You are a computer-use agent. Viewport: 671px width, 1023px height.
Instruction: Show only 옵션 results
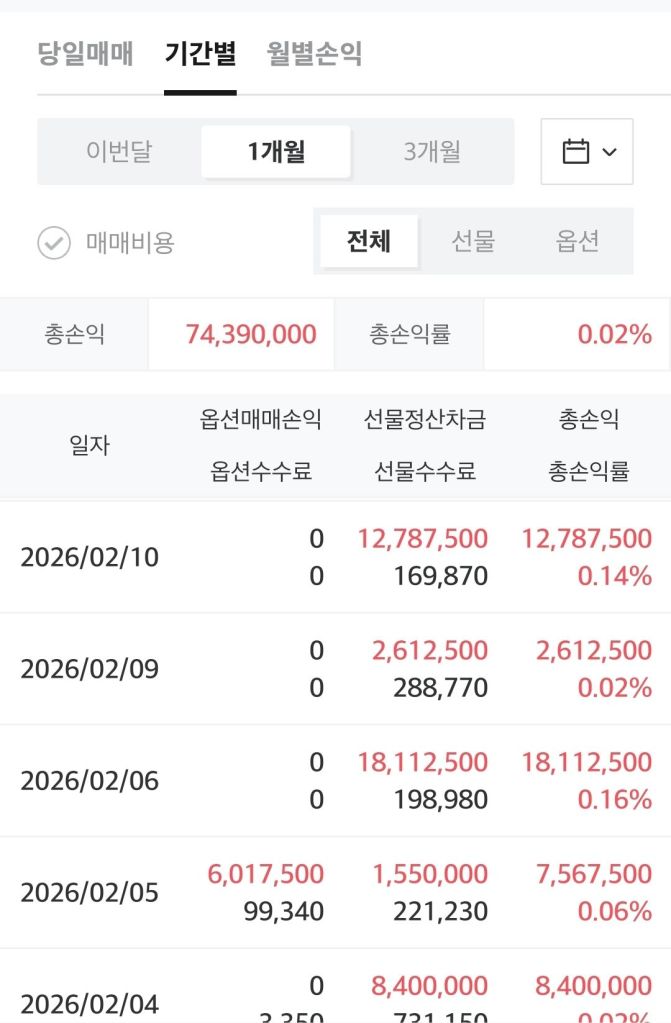tap(577, 241)
